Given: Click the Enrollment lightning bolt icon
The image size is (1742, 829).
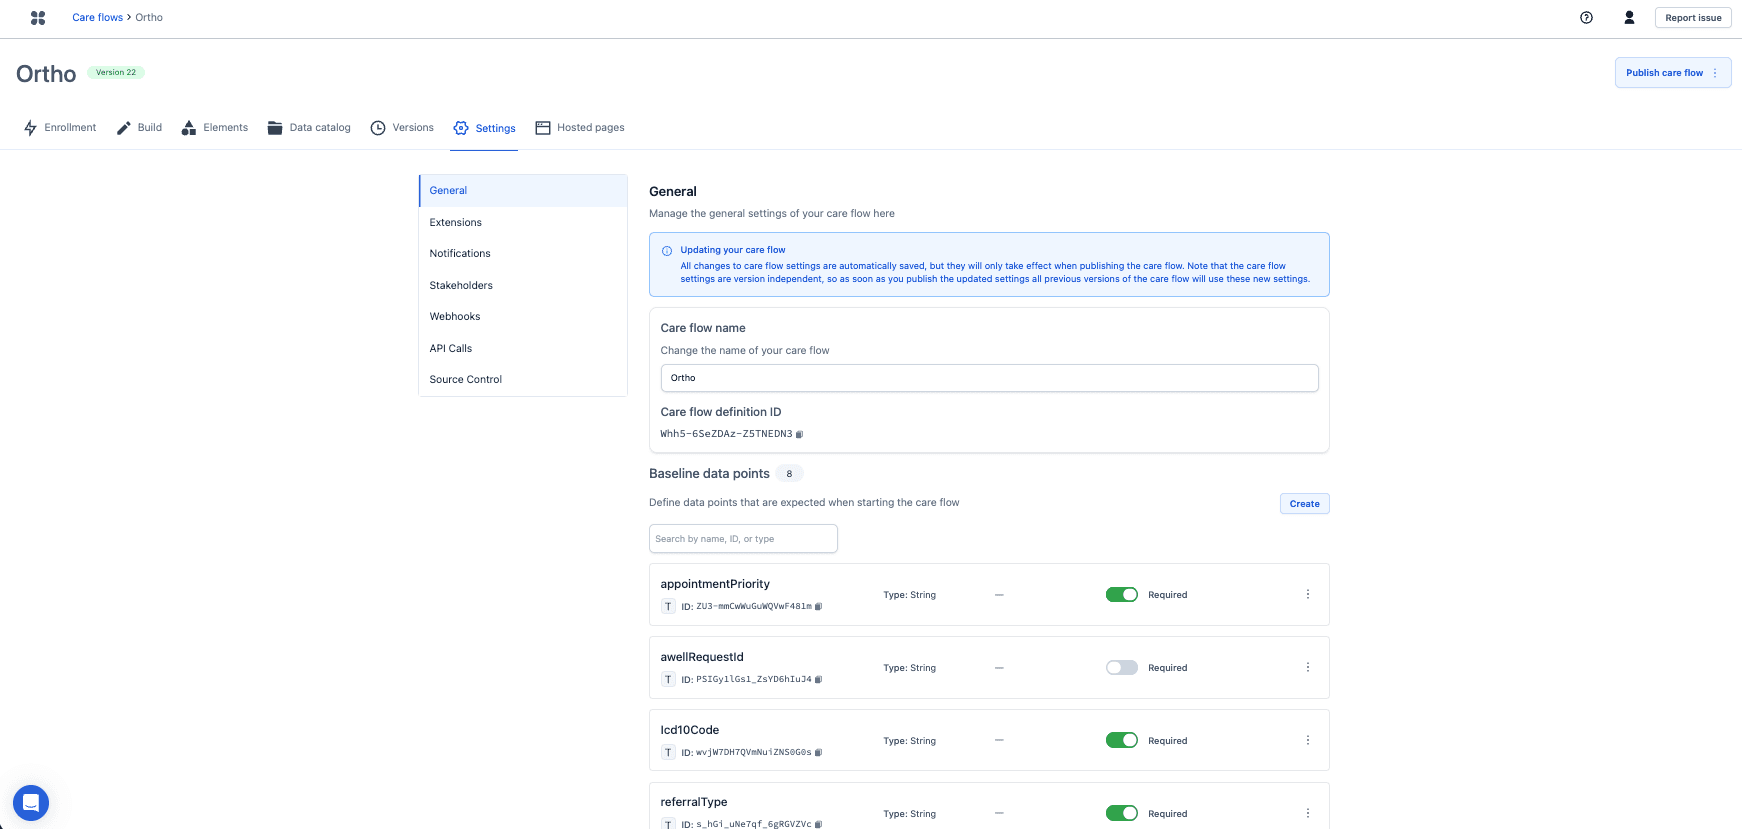Looking at the screenshot, I should (30, 128).
